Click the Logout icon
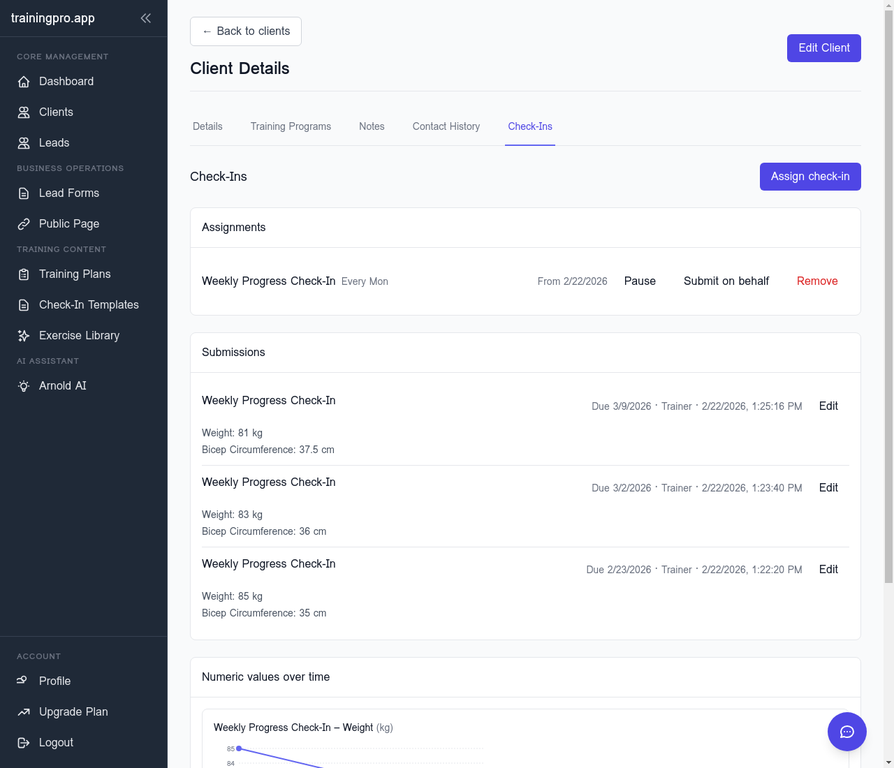The width and height of the screenshot is (894, 768). [x=24, y=743]
